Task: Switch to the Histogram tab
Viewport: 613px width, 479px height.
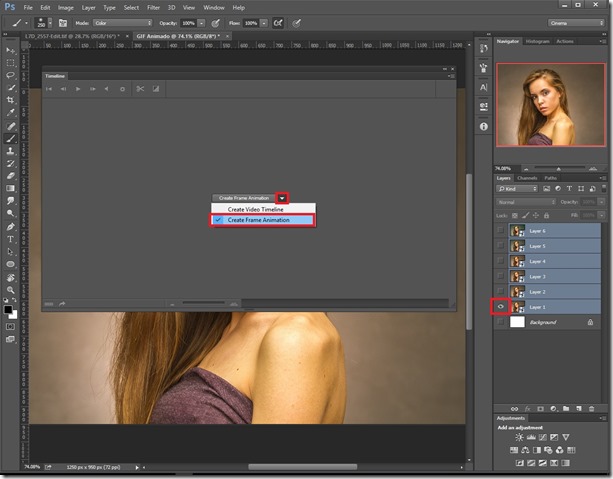Action: (x=537, y=41)
